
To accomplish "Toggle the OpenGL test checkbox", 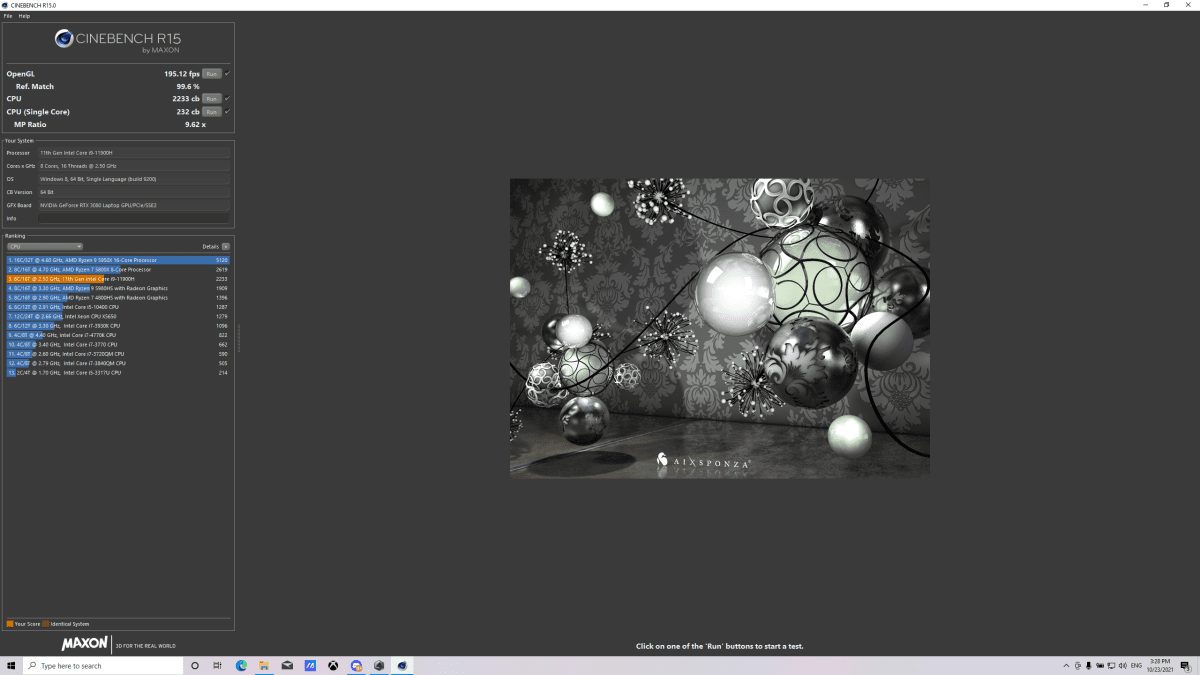I will (x=227, y=74).
